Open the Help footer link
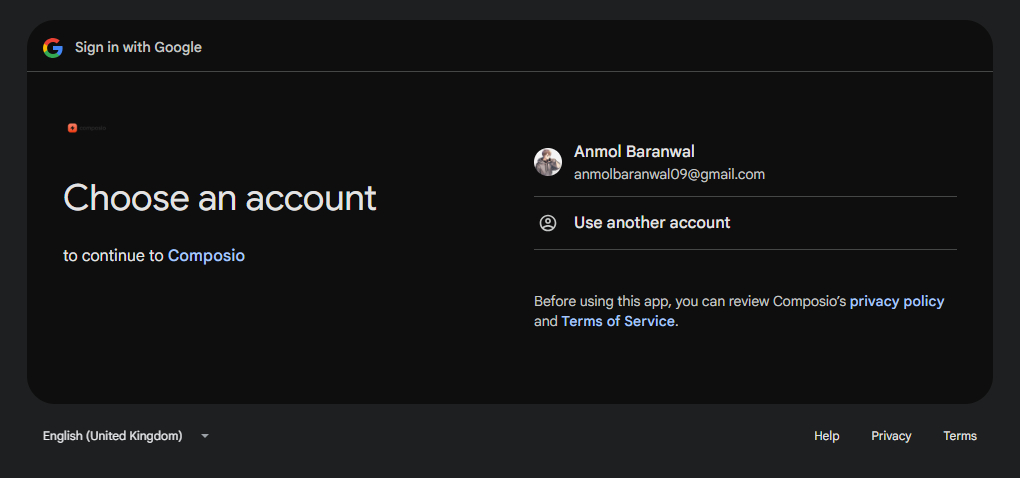The width and height of the screenshot is (1020, 478). [826, 436]
